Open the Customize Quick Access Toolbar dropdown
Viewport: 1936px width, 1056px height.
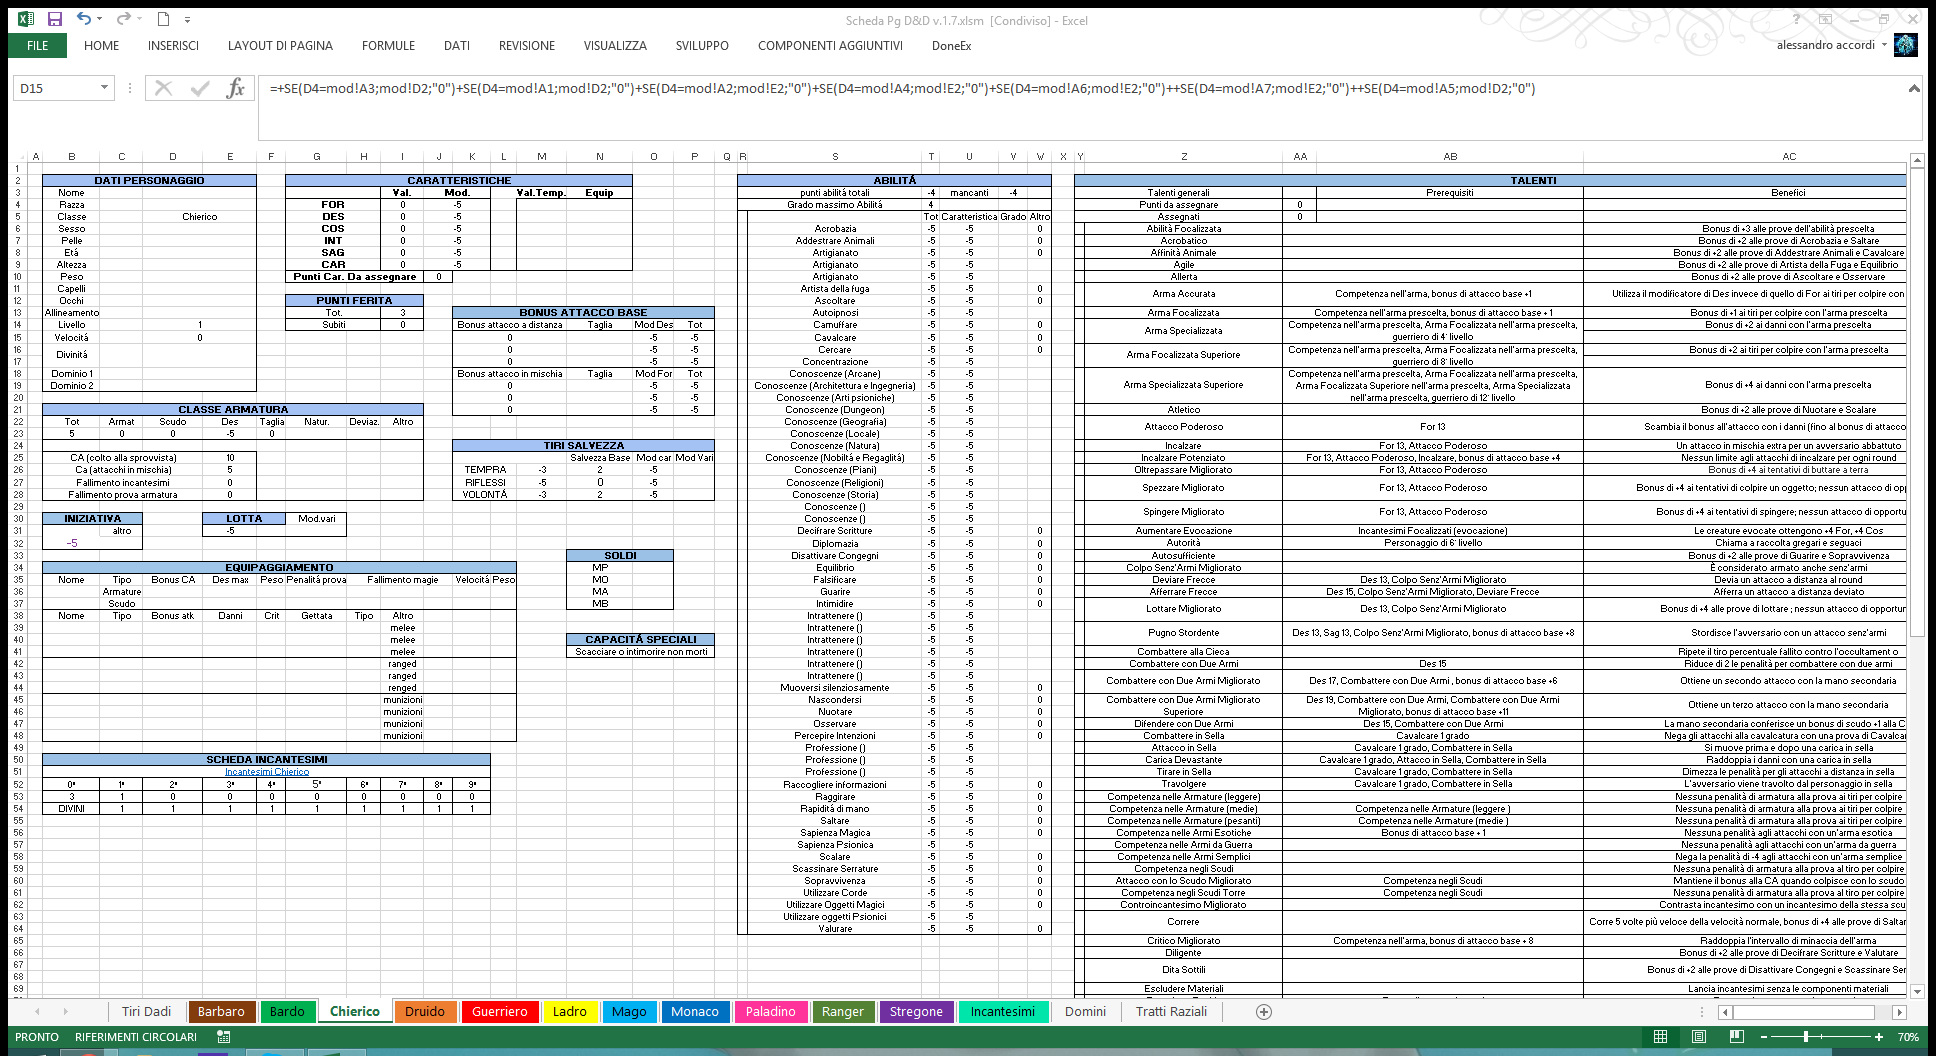pyautogui.click(x=187, y=20)
